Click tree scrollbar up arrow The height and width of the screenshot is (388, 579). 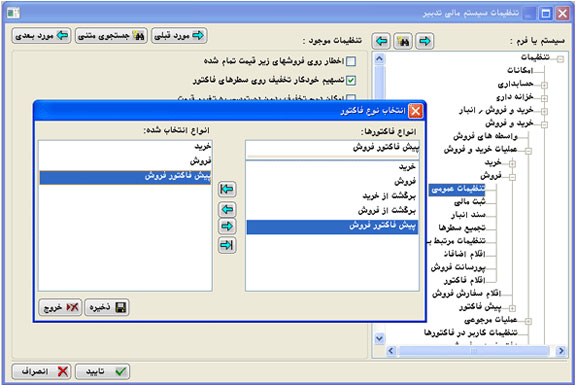pos(379,59)
